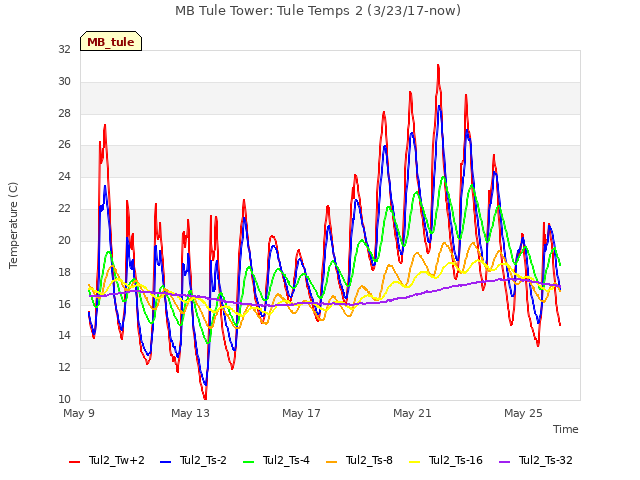This screenshot has width=640, height=480.
Task: Click the highest red peak above 30
Action: click(x=438, y=65)
